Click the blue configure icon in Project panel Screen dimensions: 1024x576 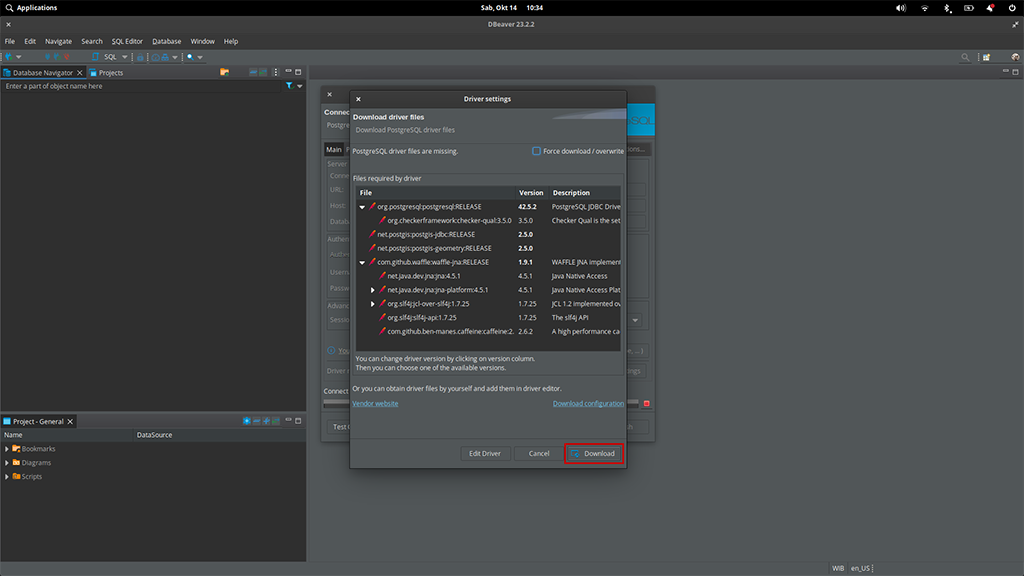point(247,421)
